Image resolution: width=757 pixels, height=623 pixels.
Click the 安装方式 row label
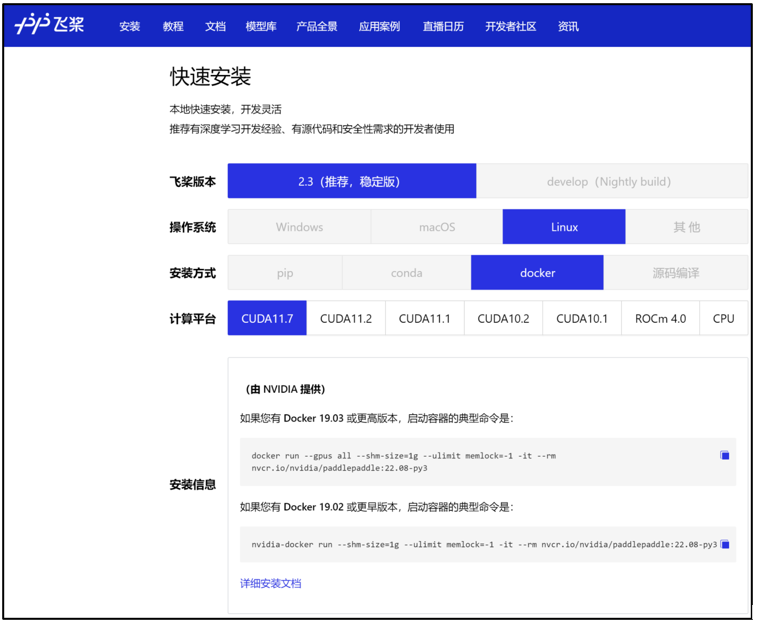click(x=193, y=273)
